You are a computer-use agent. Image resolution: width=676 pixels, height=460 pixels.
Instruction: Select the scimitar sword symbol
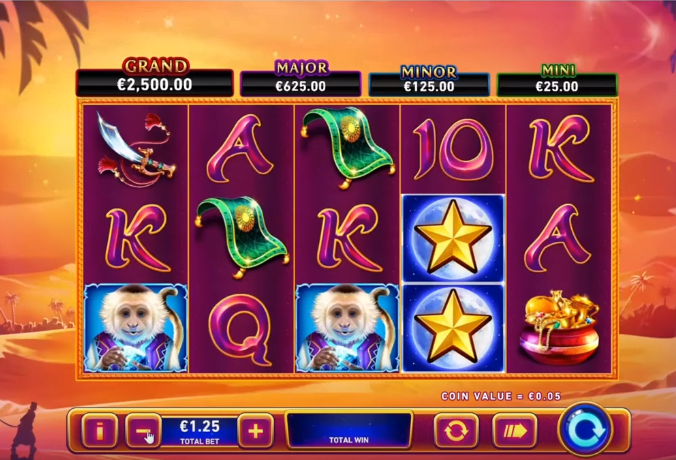click(x=135, y=149)
